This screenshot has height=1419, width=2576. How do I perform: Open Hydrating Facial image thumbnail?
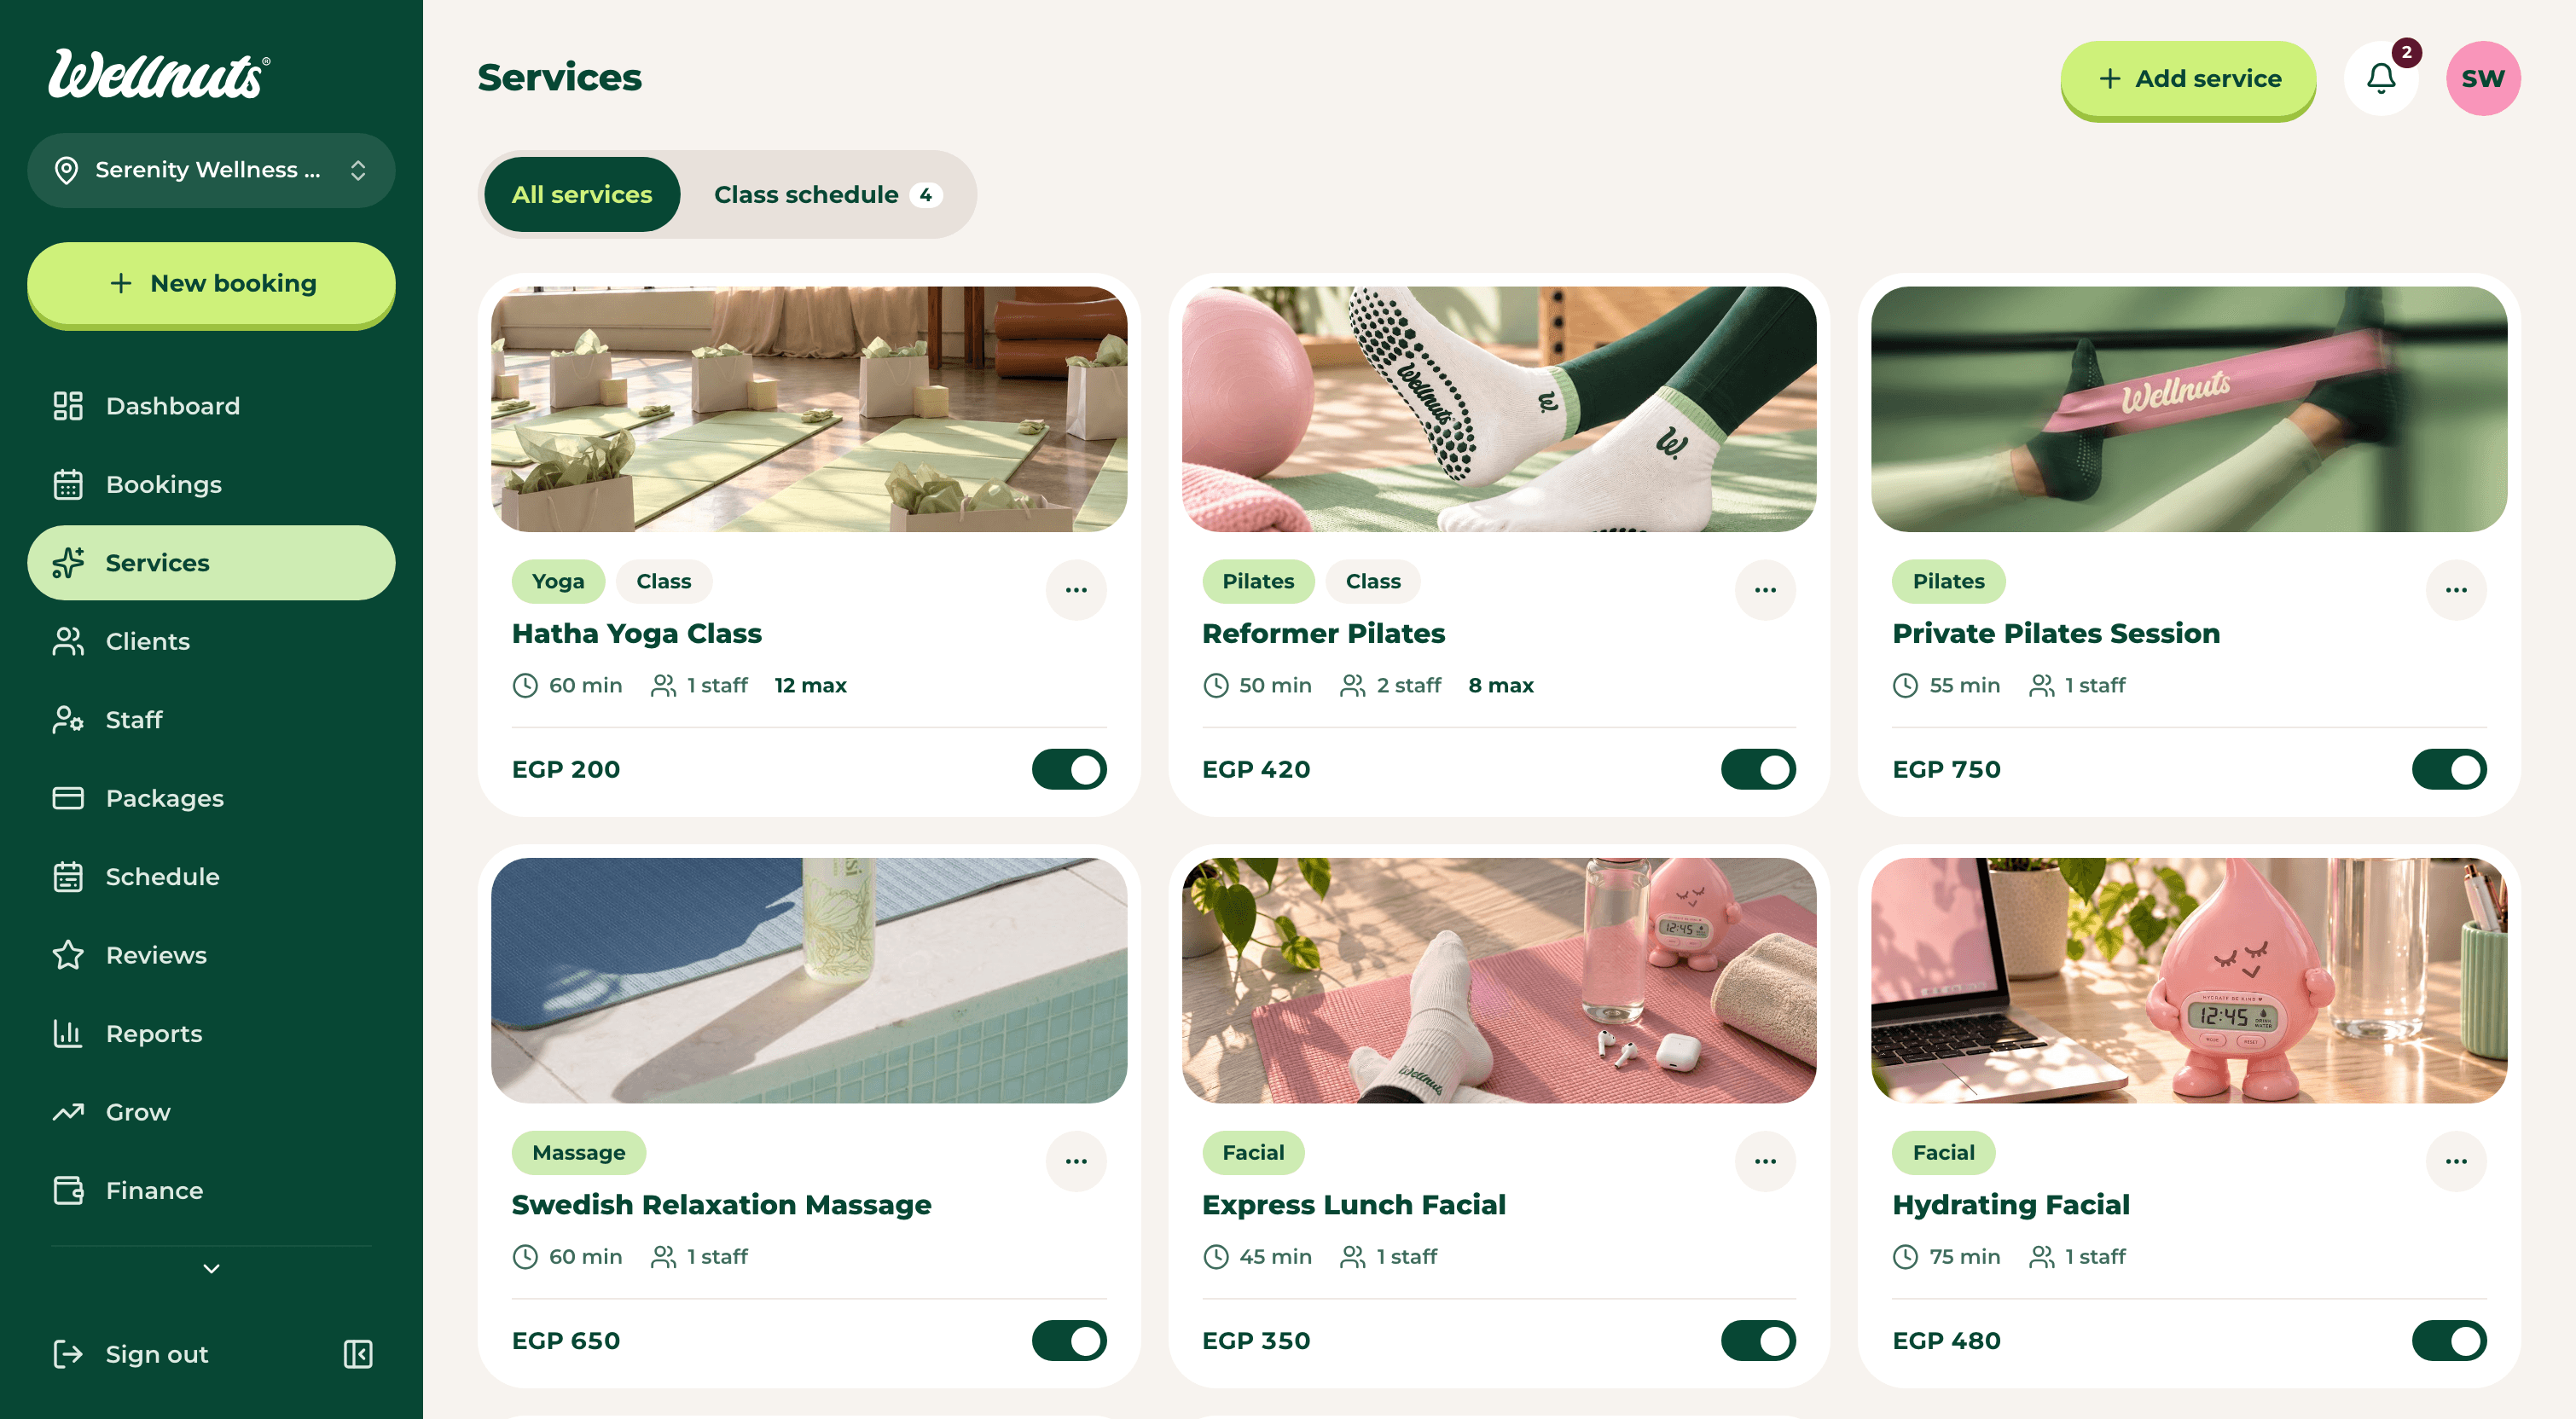click(2189, 980)
